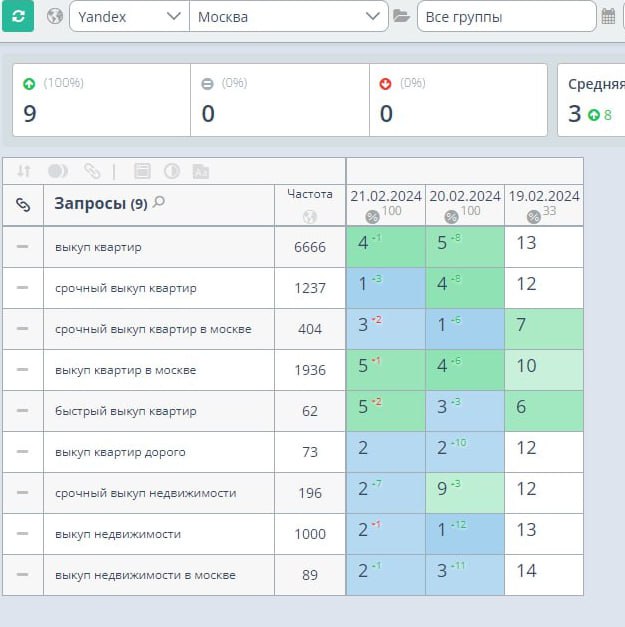The width and height of the screenshot is (625, 627).
Task: Click the dash icon in срочный выкуп квартир row
Action: pos(22,288)
